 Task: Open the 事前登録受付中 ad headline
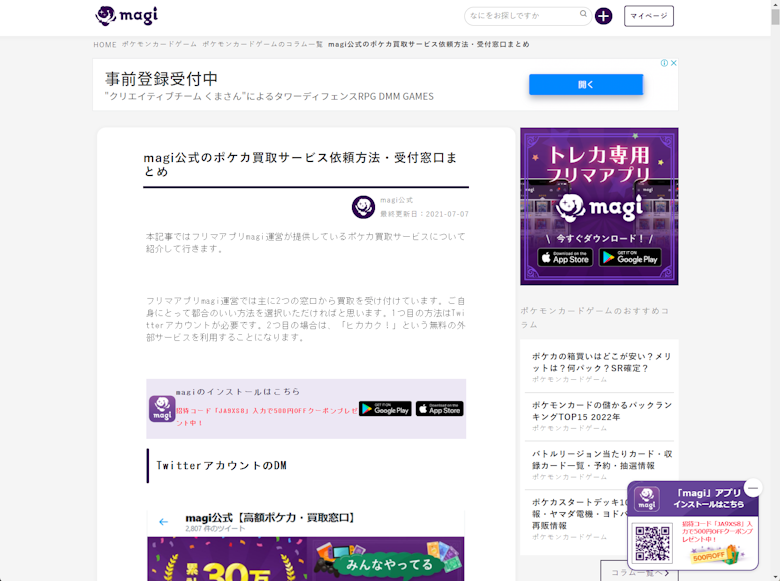pyautogui.click(x=161, y=79)
